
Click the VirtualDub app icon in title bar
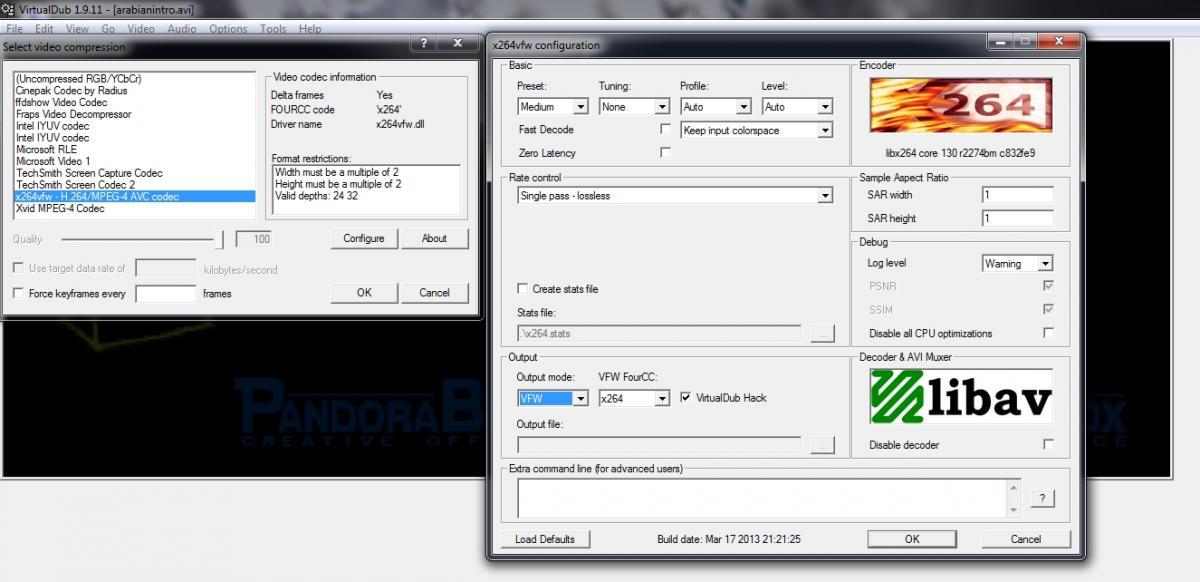click(10, 9)
